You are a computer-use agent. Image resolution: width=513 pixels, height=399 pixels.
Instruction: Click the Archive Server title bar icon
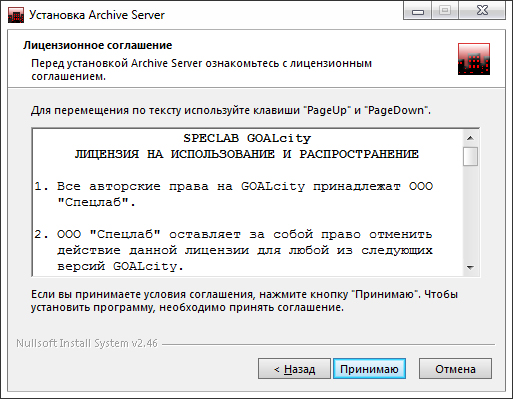click(x=16, y=15)
